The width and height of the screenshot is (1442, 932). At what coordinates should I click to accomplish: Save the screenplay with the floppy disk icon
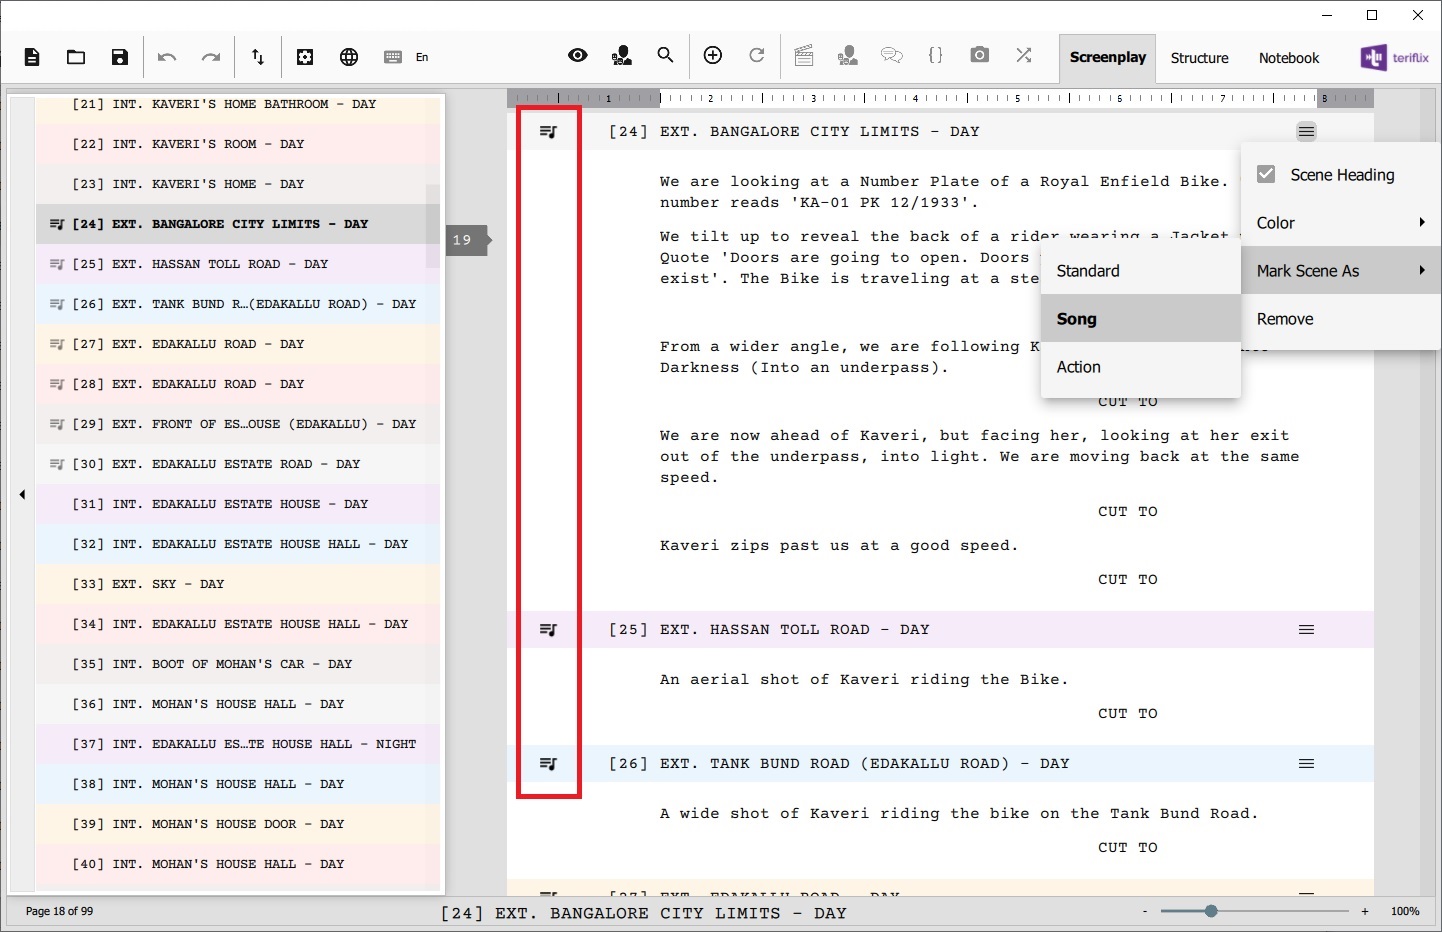point(120,57)
